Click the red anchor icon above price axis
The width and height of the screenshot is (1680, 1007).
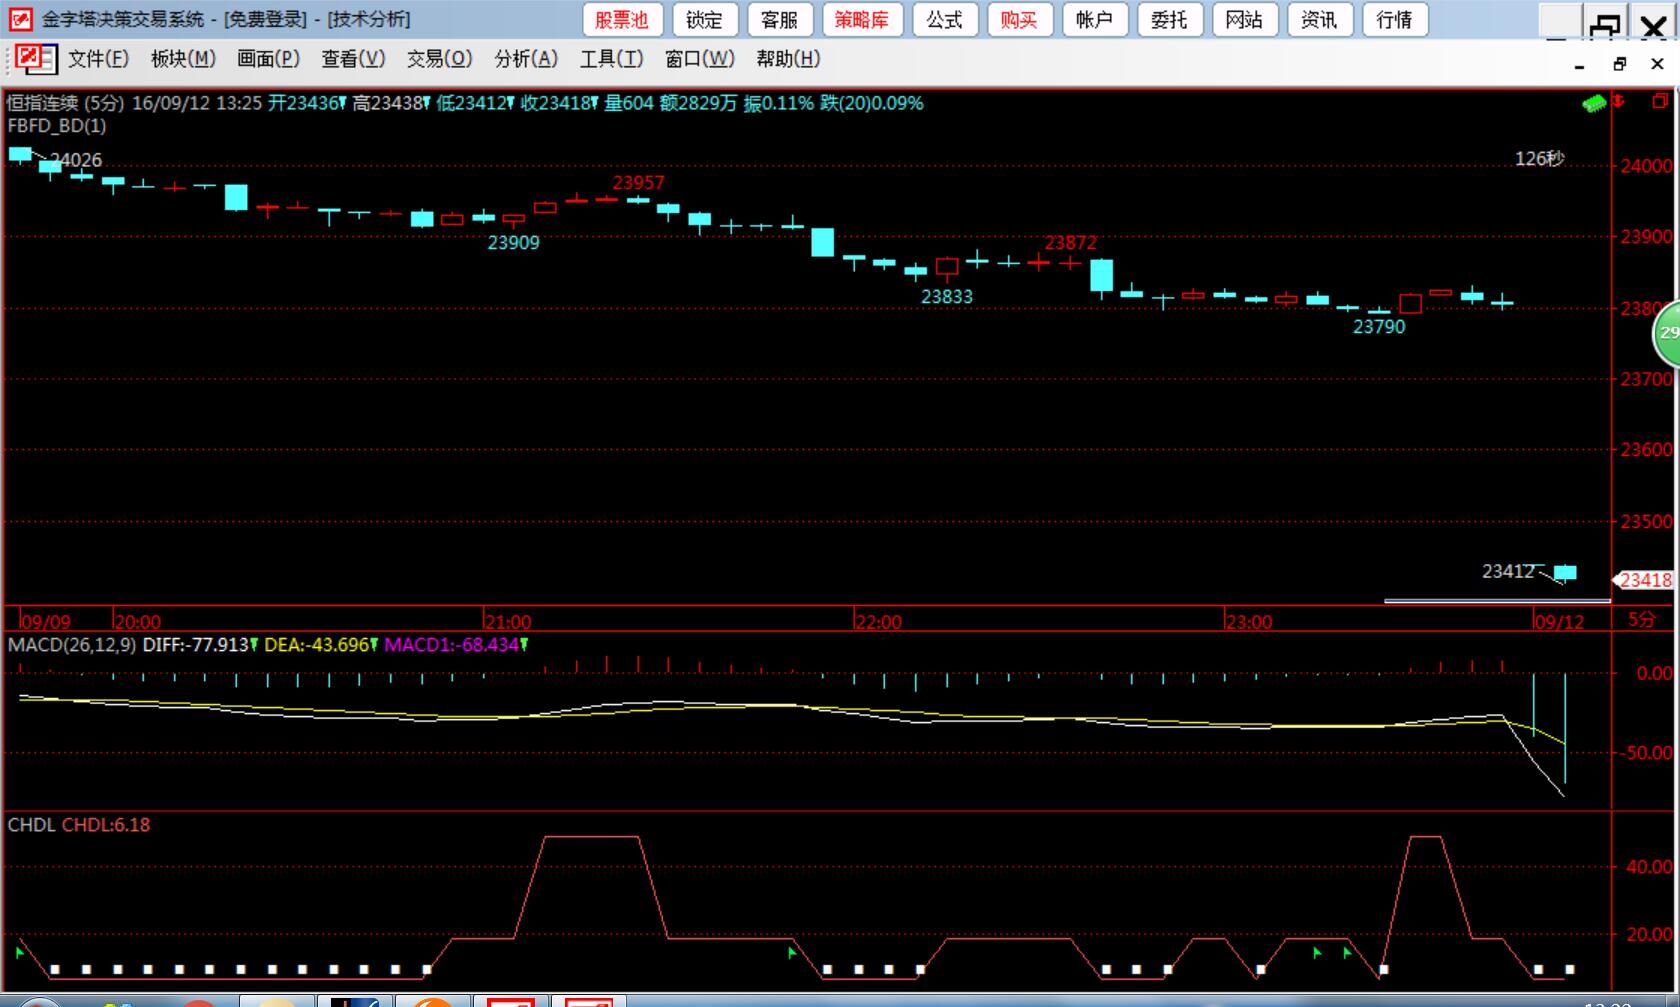tap(1620, 101)
